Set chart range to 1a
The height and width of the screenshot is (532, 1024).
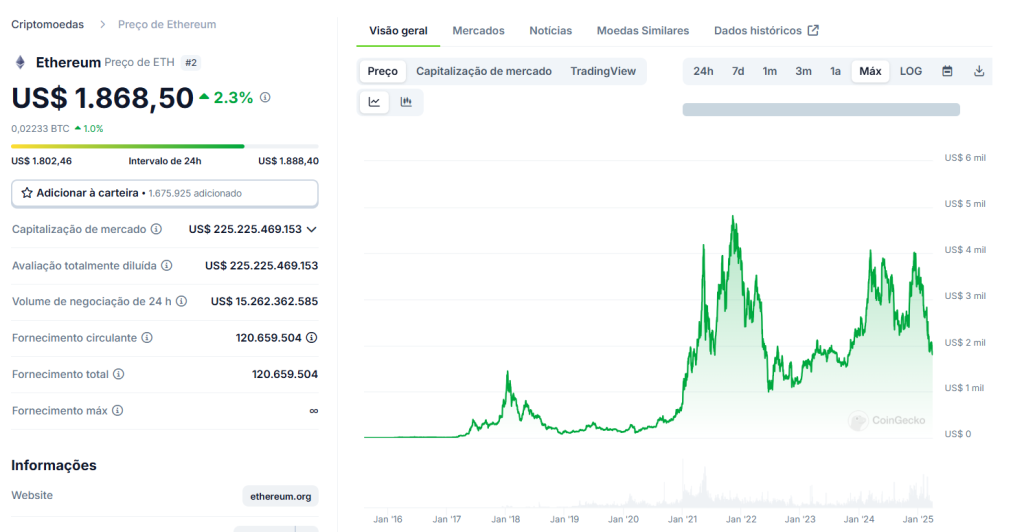pos(835,71)
